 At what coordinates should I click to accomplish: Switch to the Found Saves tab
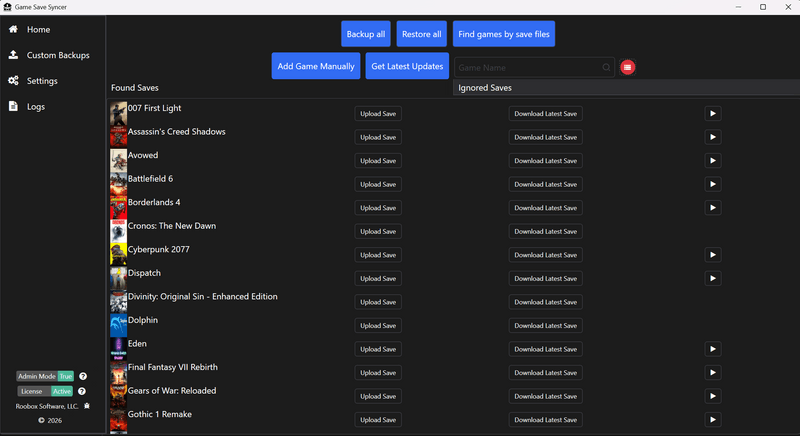(135, 88)
